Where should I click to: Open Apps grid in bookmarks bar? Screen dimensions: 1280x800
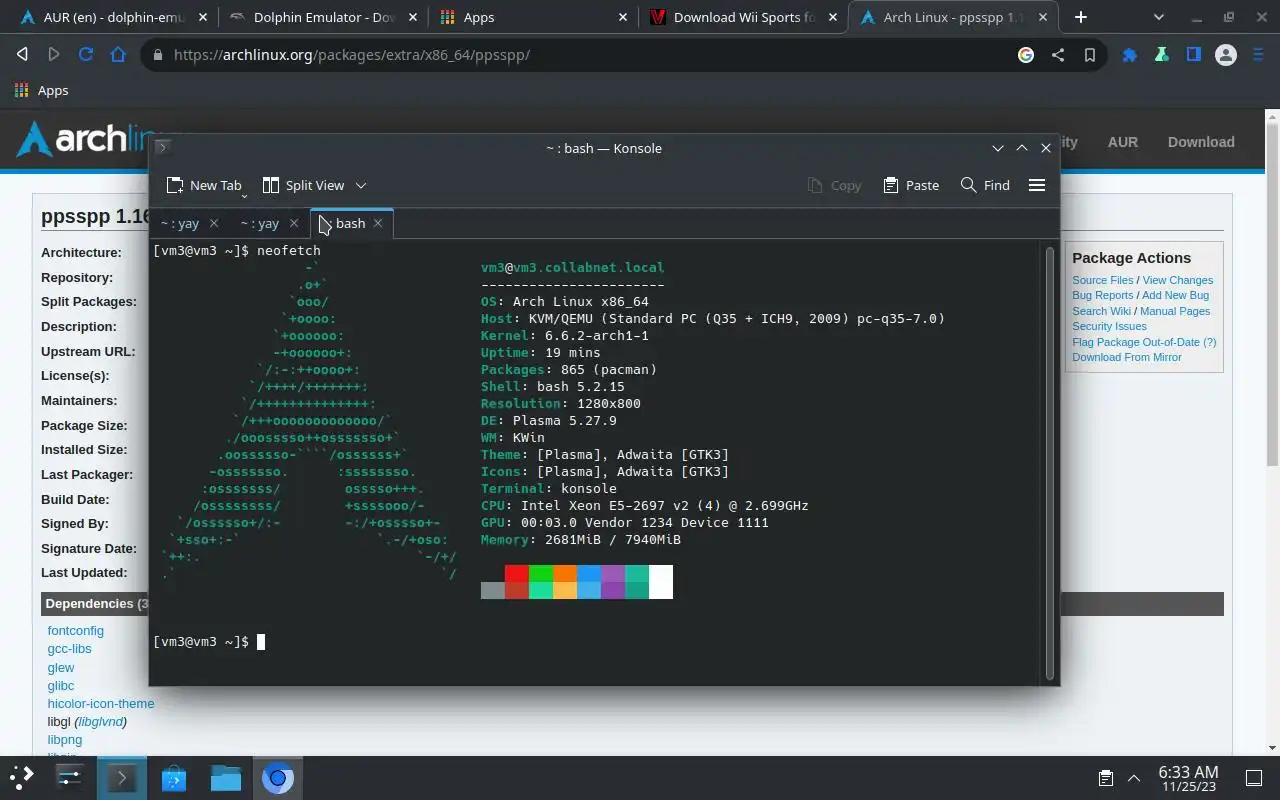click(42, 90)
